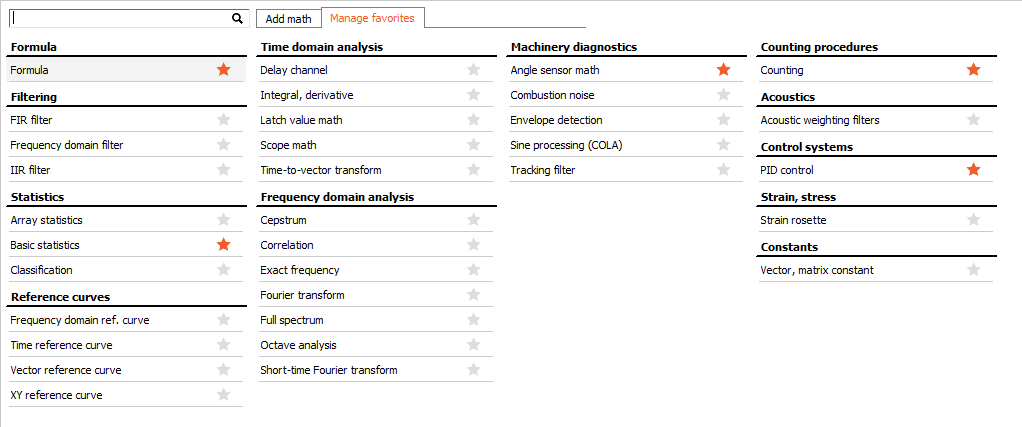Favorite the Strain rosette star
This screenshot has width=1022, height=427.
[973, 220]
